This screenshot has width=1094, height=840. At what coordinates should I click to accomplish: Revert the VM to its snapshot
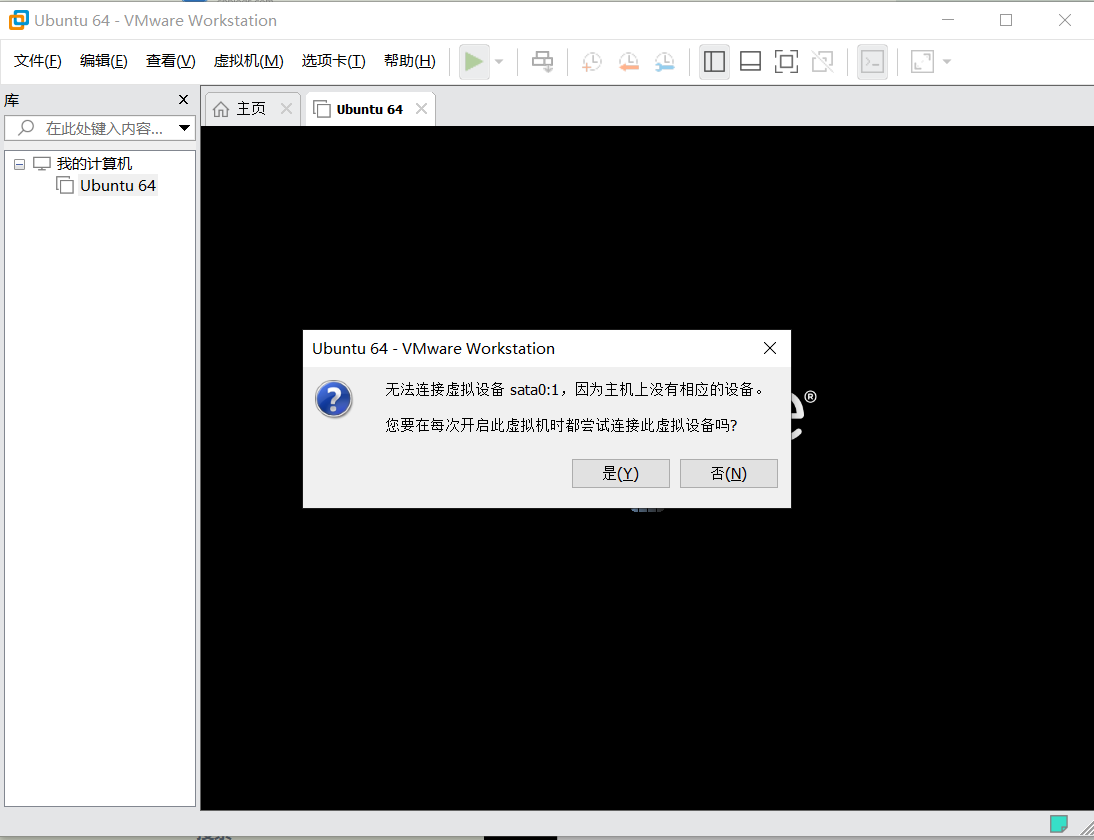(628, 61)
